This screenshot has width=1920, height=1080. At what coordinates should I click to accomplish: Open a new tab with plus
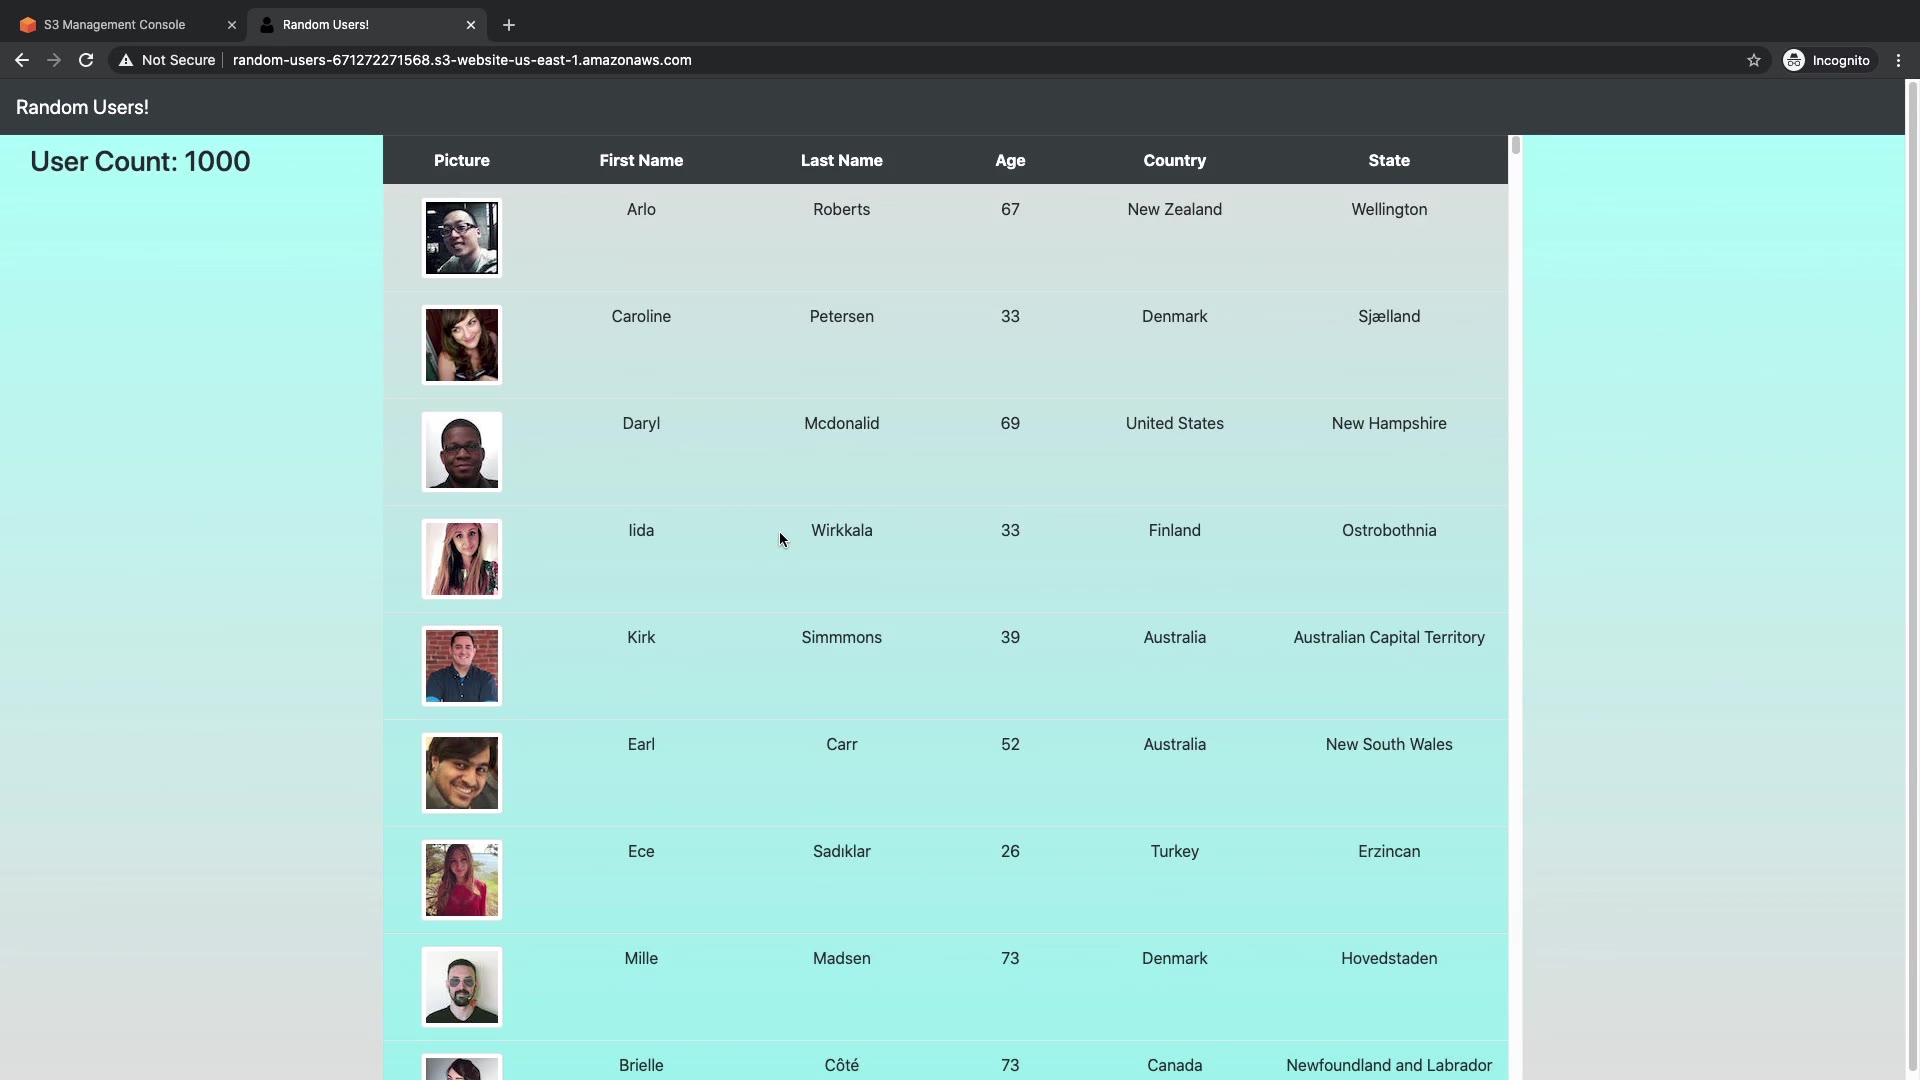pyautogui.click(x=509, y=25)
